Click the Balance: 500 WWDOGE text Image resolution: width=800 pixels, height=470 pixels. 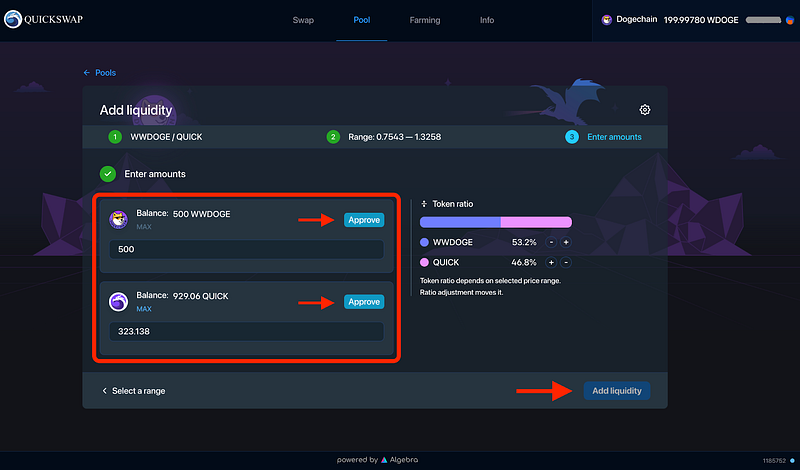coord(183,214)
